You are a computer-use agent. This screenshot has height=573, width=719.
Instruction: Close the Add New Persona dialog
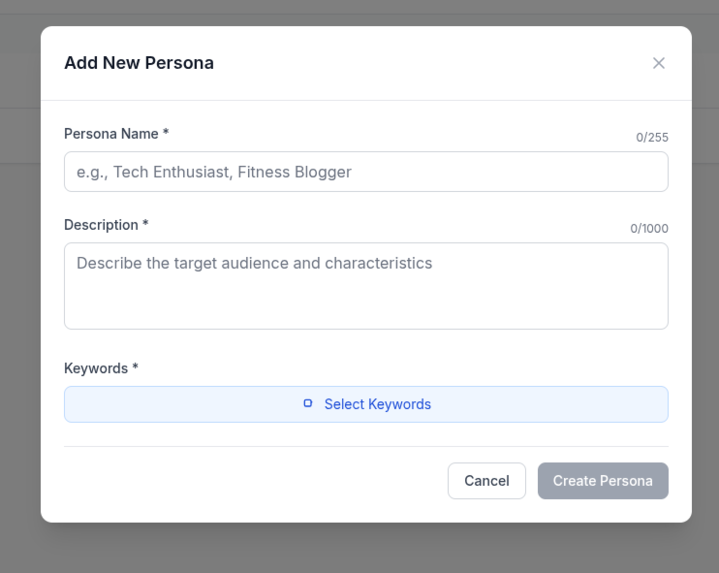tap(658, 63)
